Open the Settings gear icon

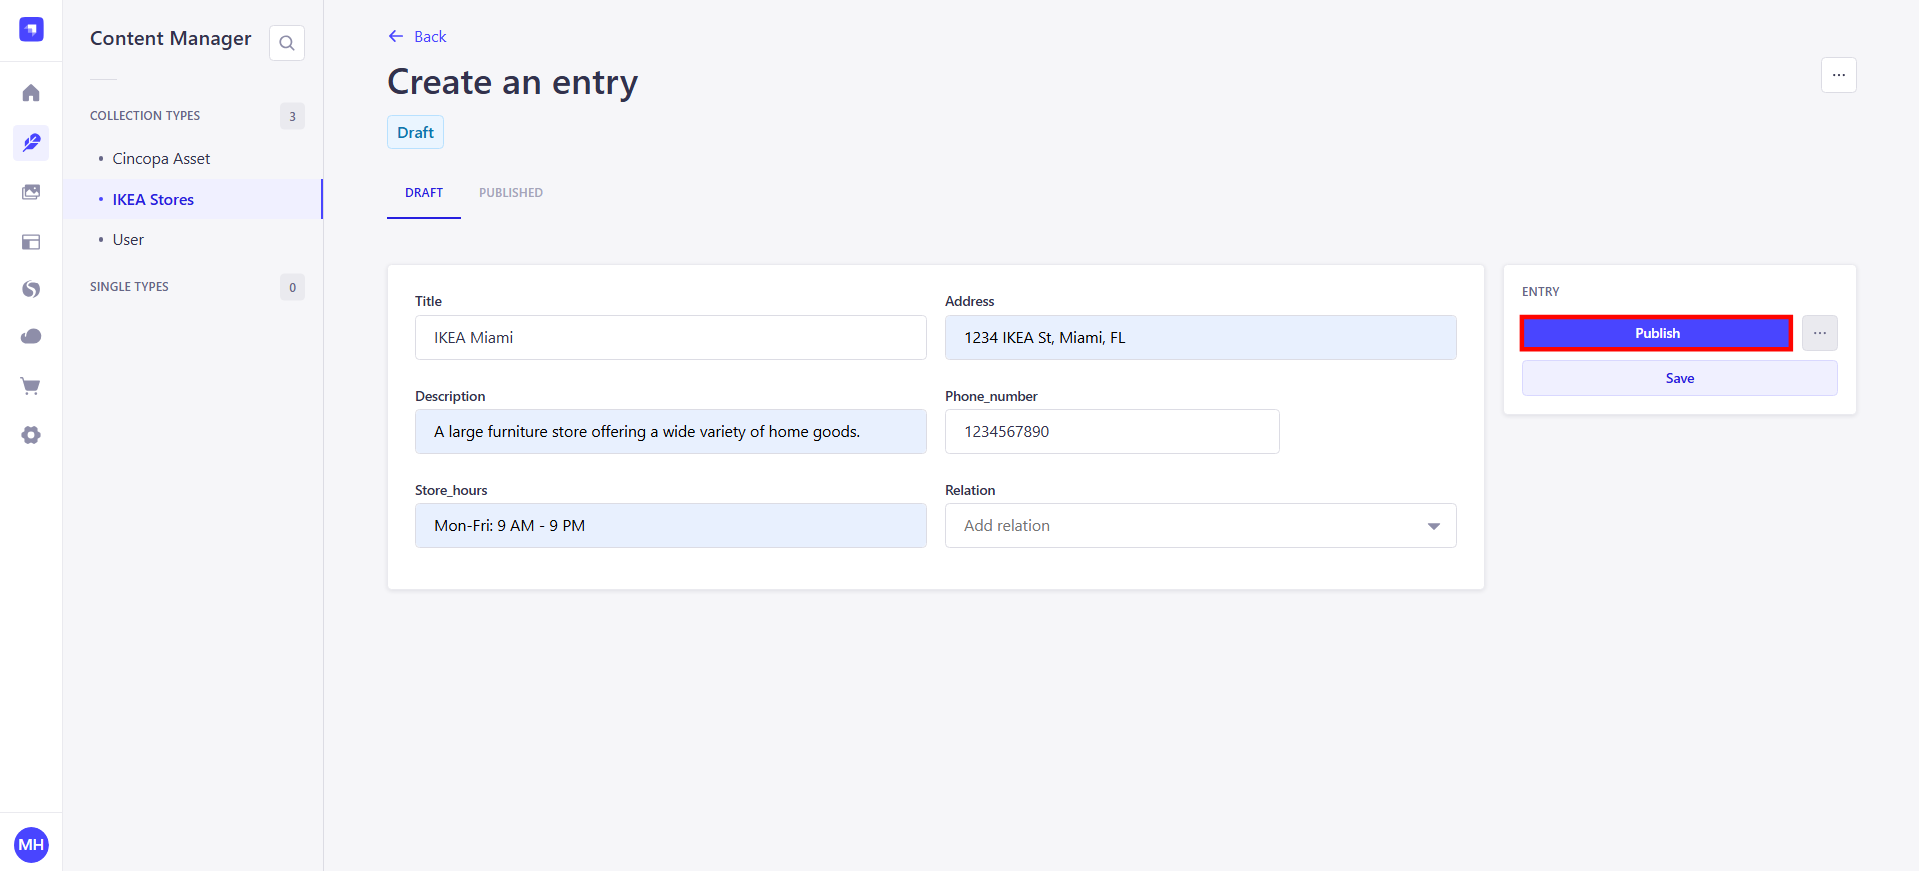(x=31, y=435)
